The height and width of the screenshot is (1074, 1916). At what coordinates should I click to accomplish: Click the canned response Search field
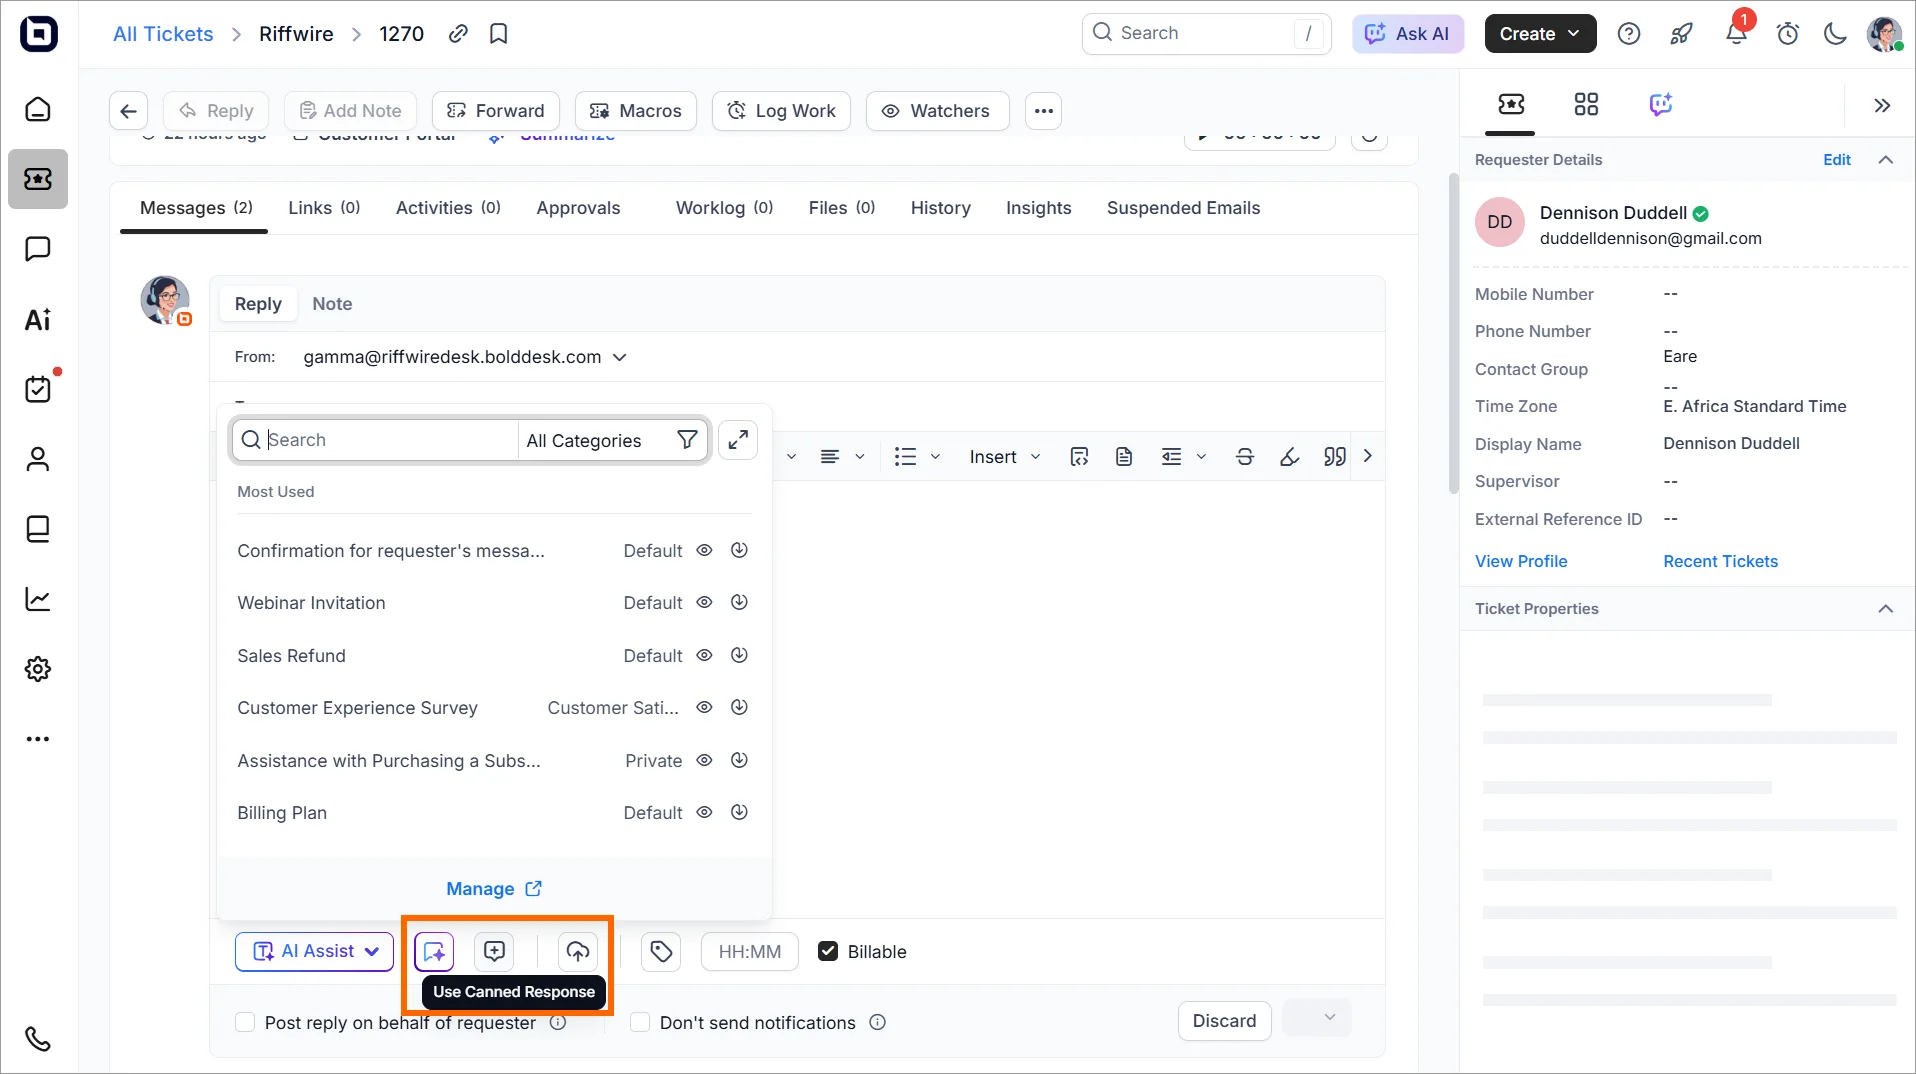(374, 441)
